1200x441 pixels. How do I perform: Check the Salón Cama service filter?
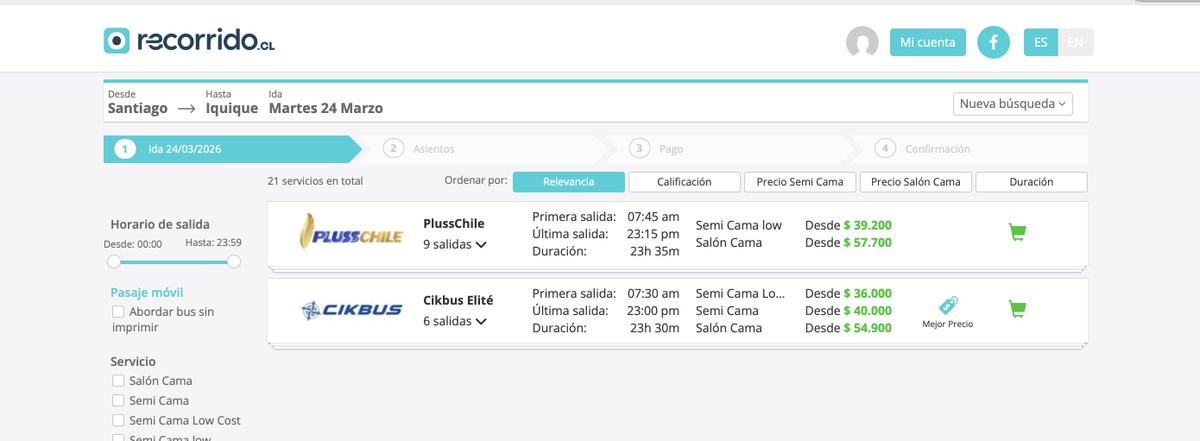point(118,381)
